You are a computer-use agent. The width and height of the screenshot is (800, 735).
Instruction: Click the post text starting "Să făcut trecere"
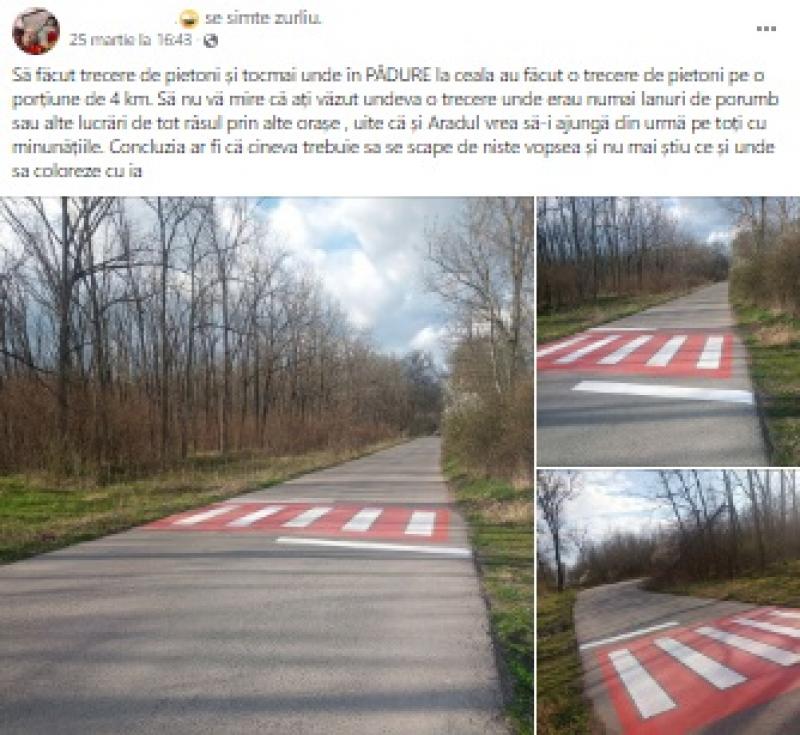click(393, 123)
